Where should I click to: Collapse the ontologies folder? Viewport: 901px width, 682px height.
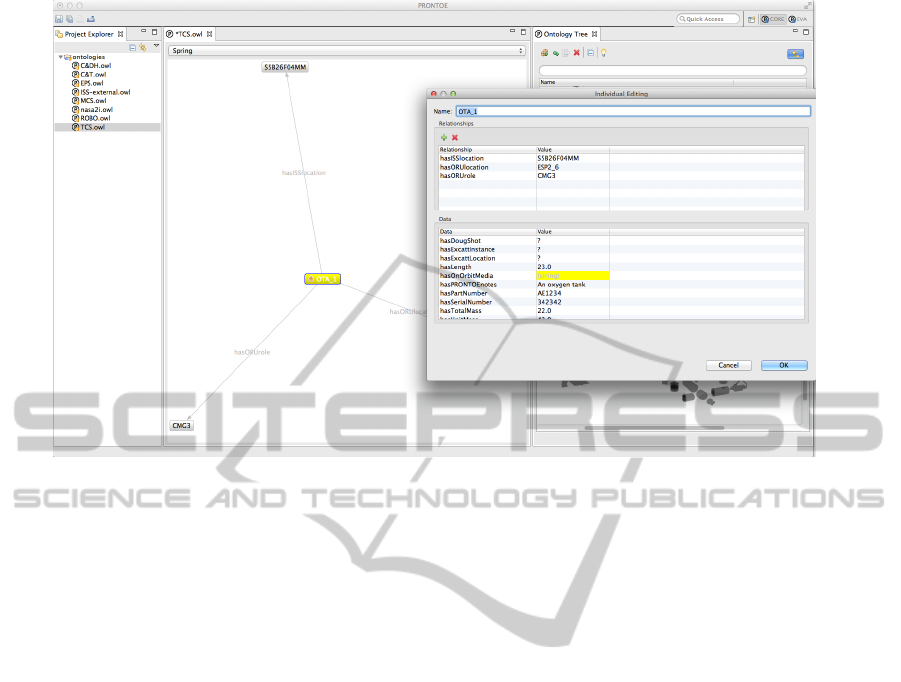(x=61, y=57)
